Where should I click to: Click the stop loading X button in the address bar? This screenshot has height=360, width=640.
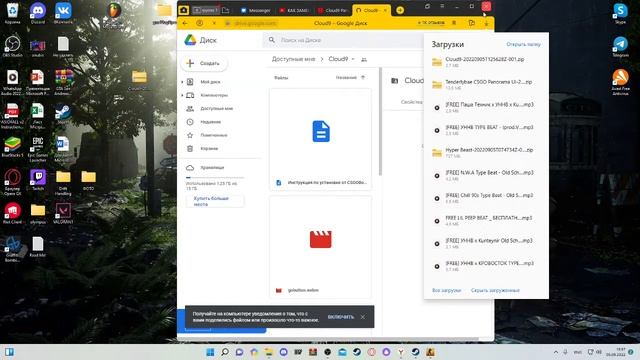214,23
